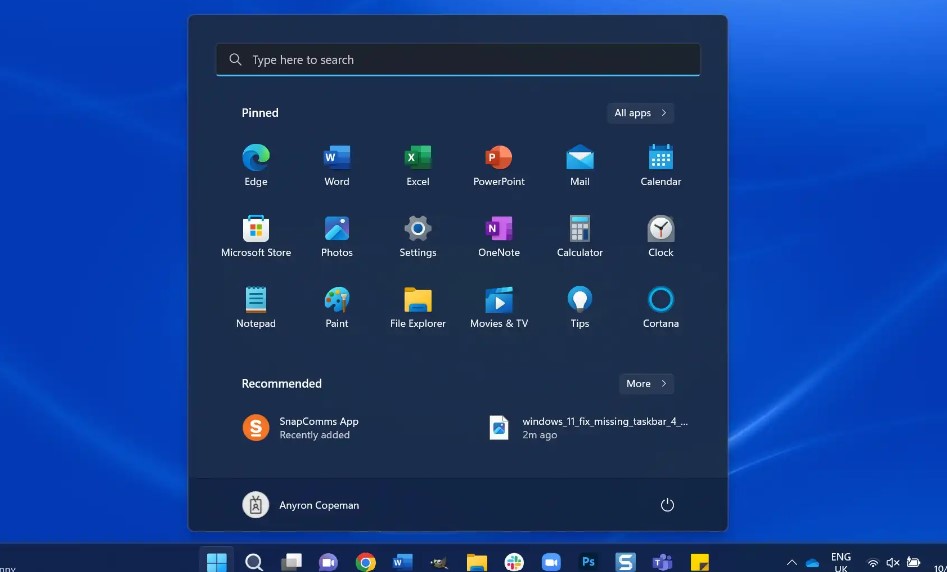Screen dimensions: 947x572
Task: Open the File Explorer folder on the taskbar
Action: (x=477, y=562)
